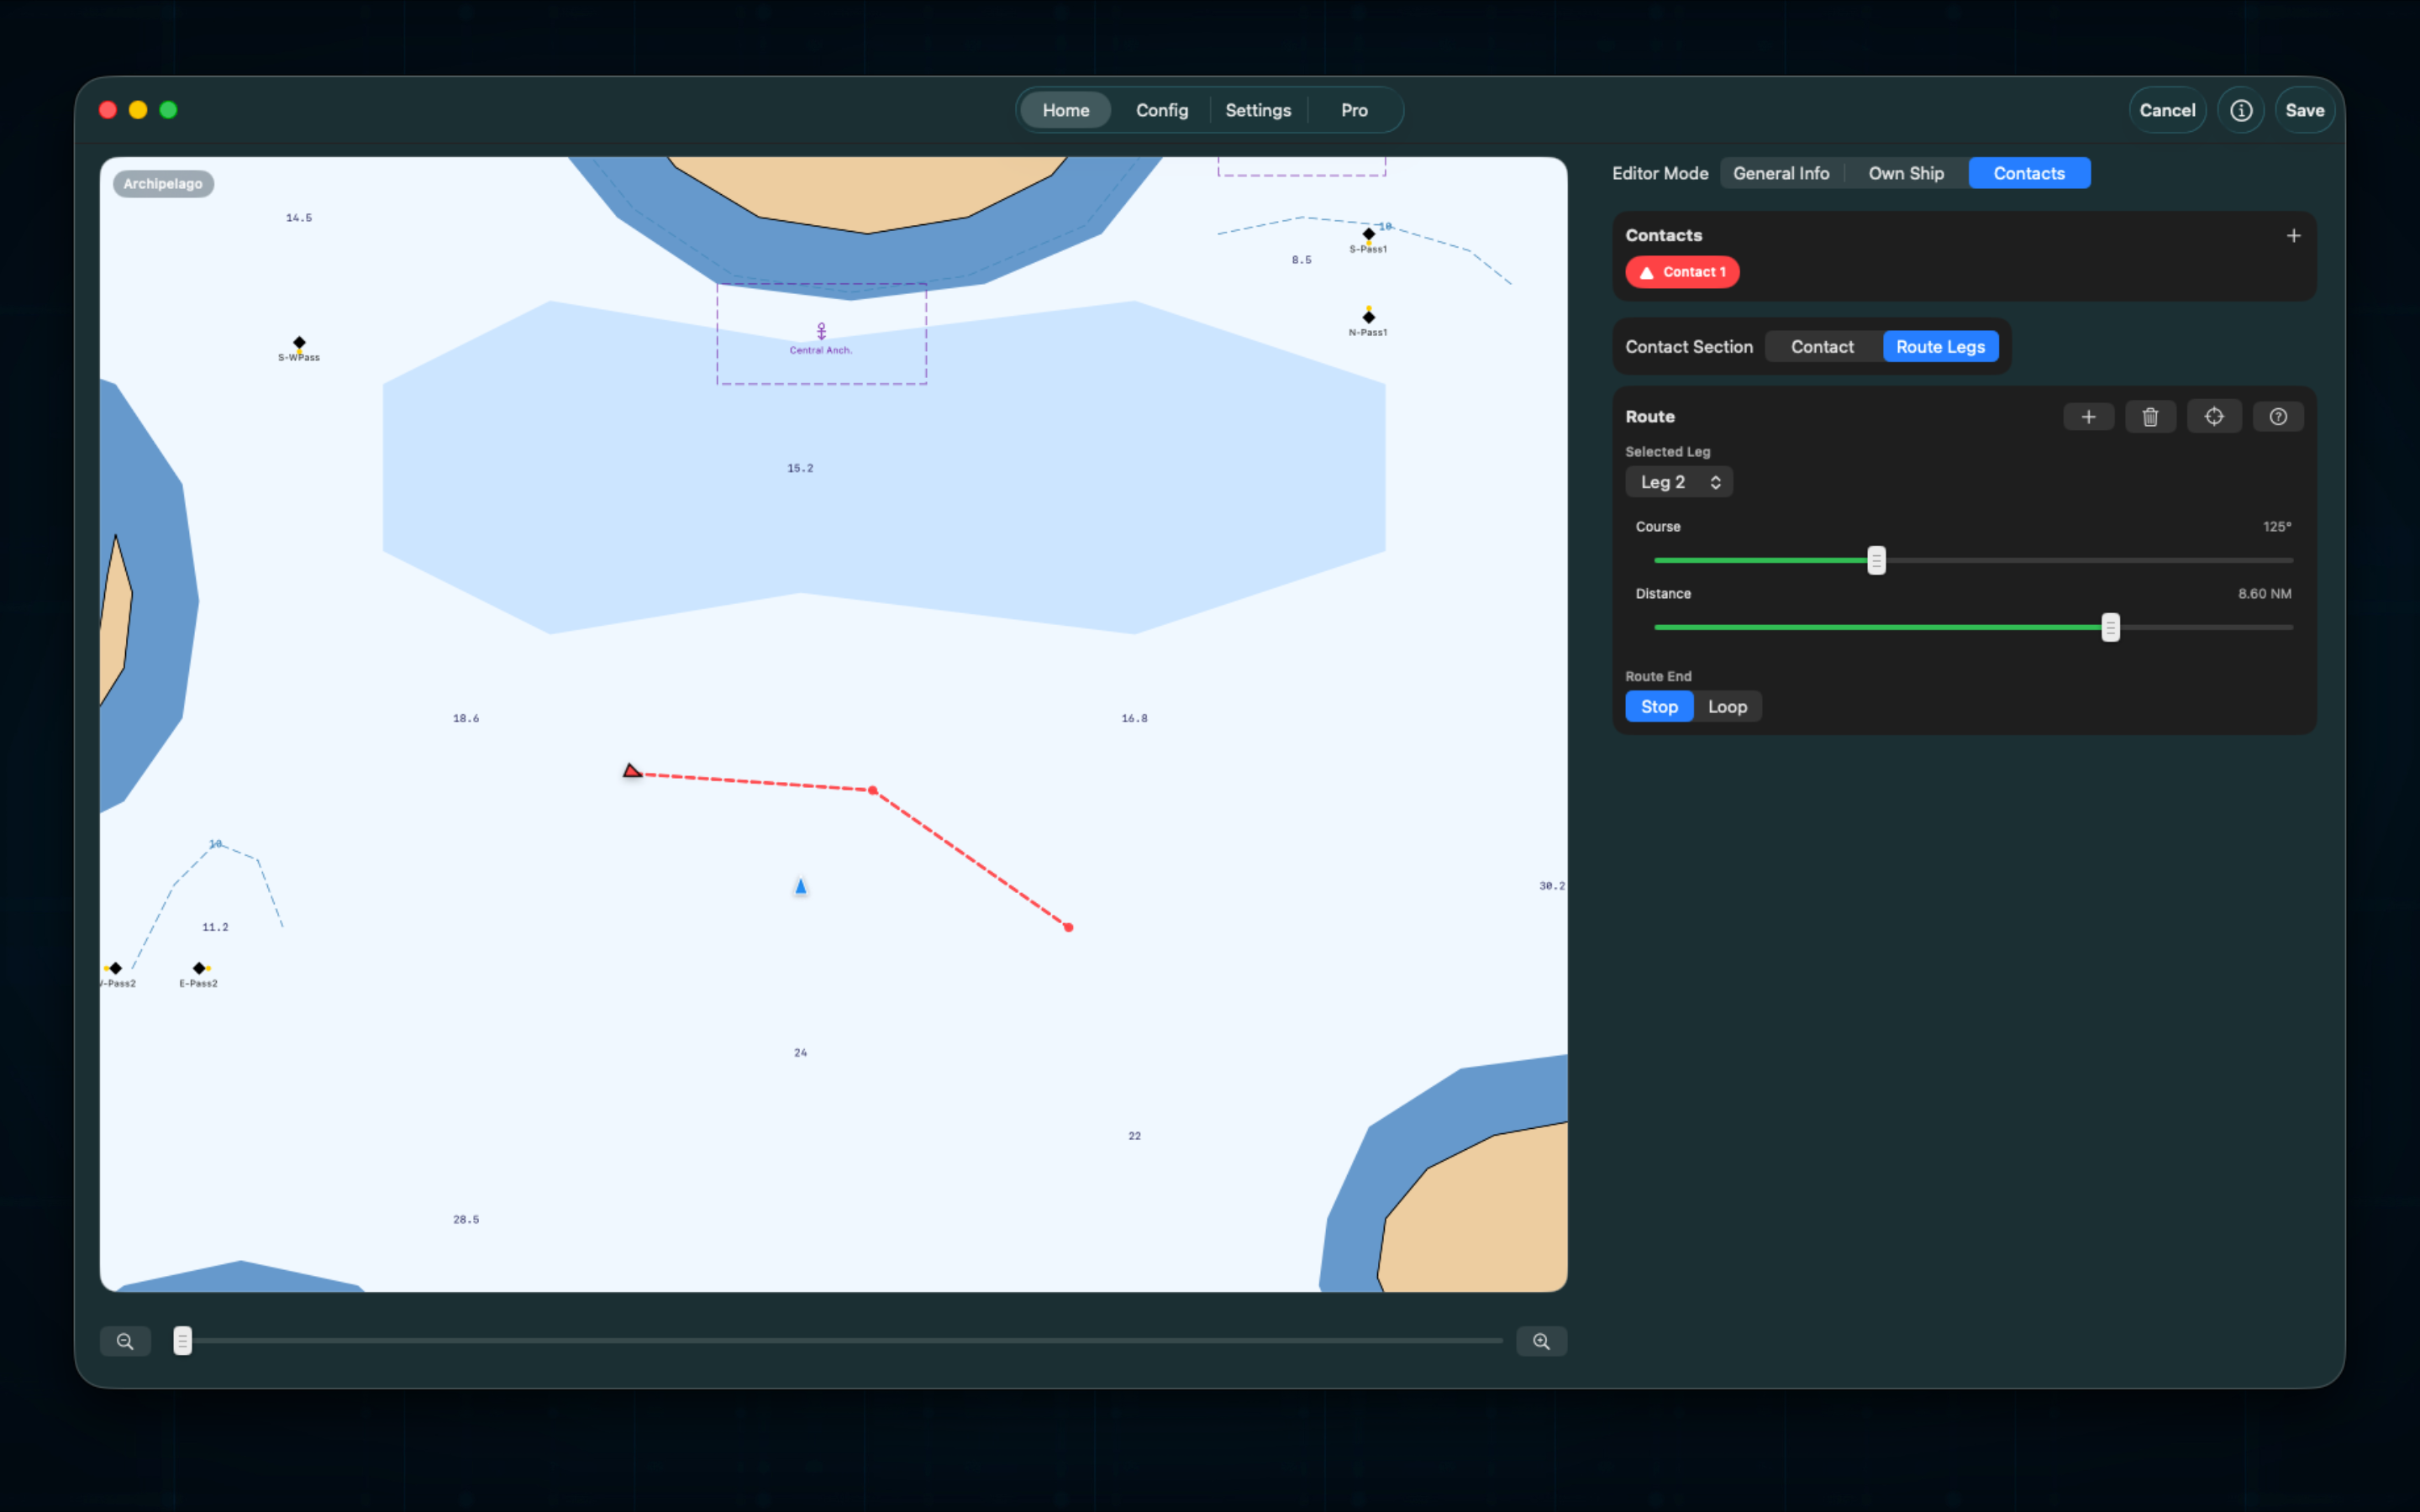The width and height of the screenshot is (2420, 1512).
Task: Zoom in the chart map
Action: click(x=1541, y=1341)
